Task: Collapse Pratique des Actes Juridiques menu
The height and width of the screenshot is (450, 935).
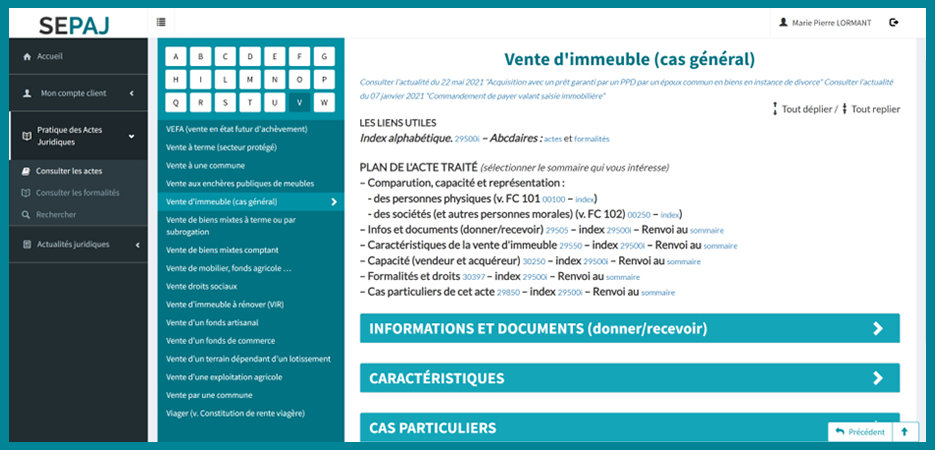Action: (78, 136)
